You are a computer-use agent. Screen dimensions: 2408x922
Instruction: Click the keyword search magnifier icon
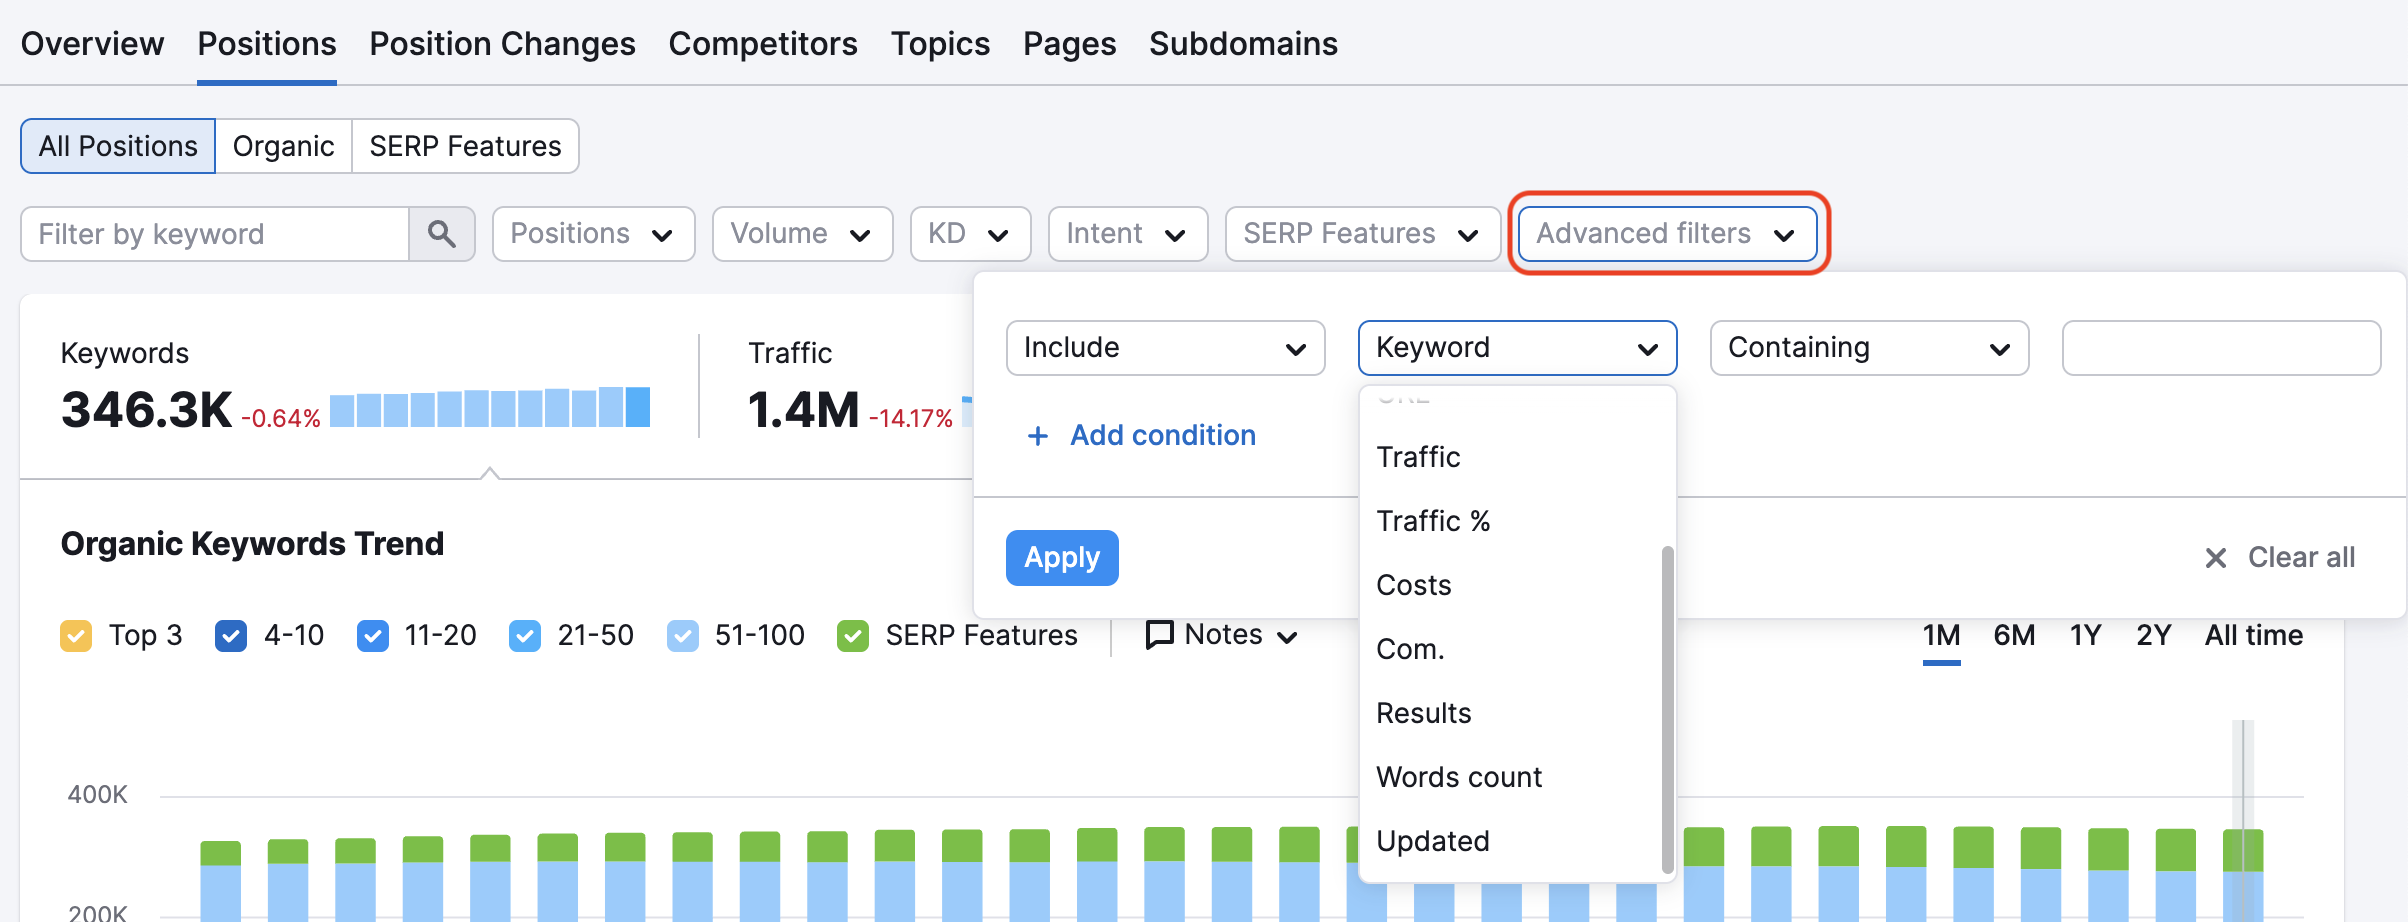[x=441, y=233]
